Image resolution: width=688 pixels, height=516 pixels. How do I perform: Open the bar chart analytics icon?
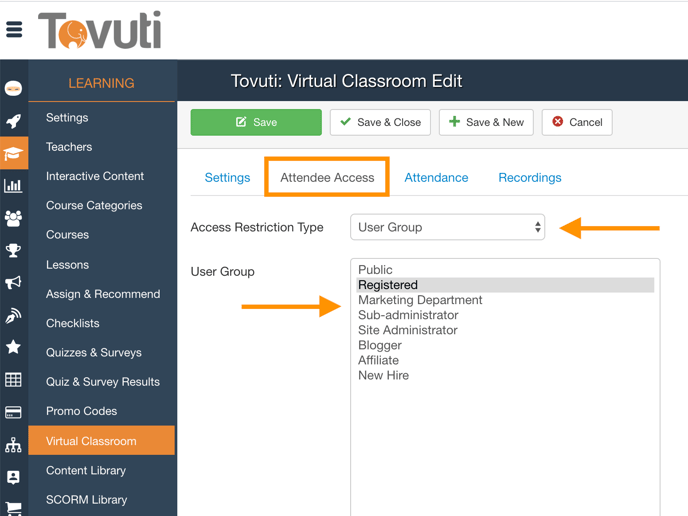(x=14, y=185)
